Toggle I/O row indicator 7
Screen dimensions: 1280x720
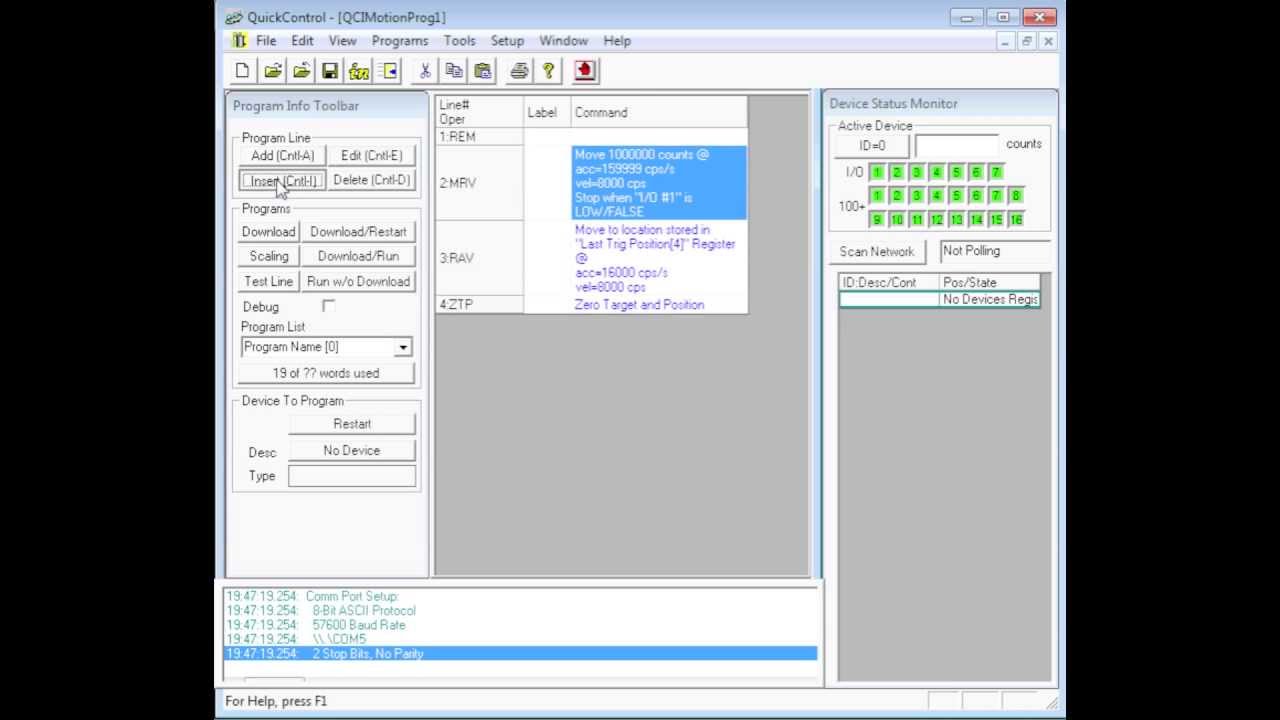996,172
